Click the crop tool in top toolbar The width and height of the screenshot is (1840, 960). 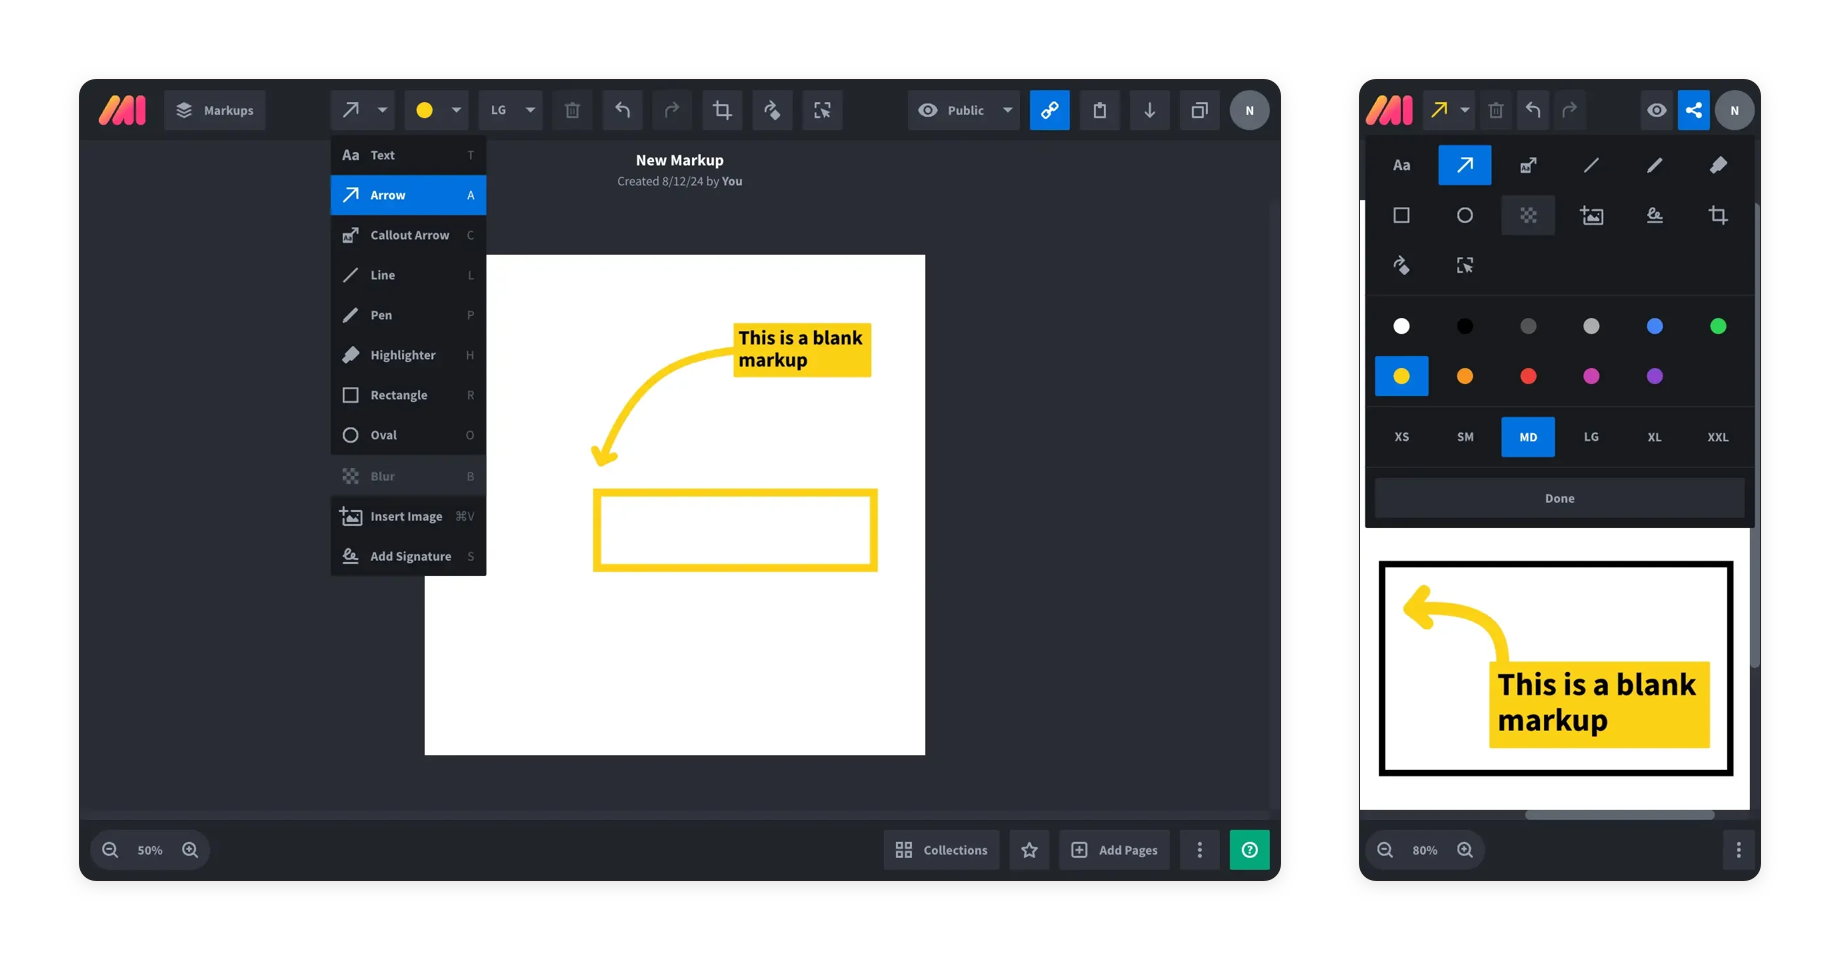tap(721, 110)
